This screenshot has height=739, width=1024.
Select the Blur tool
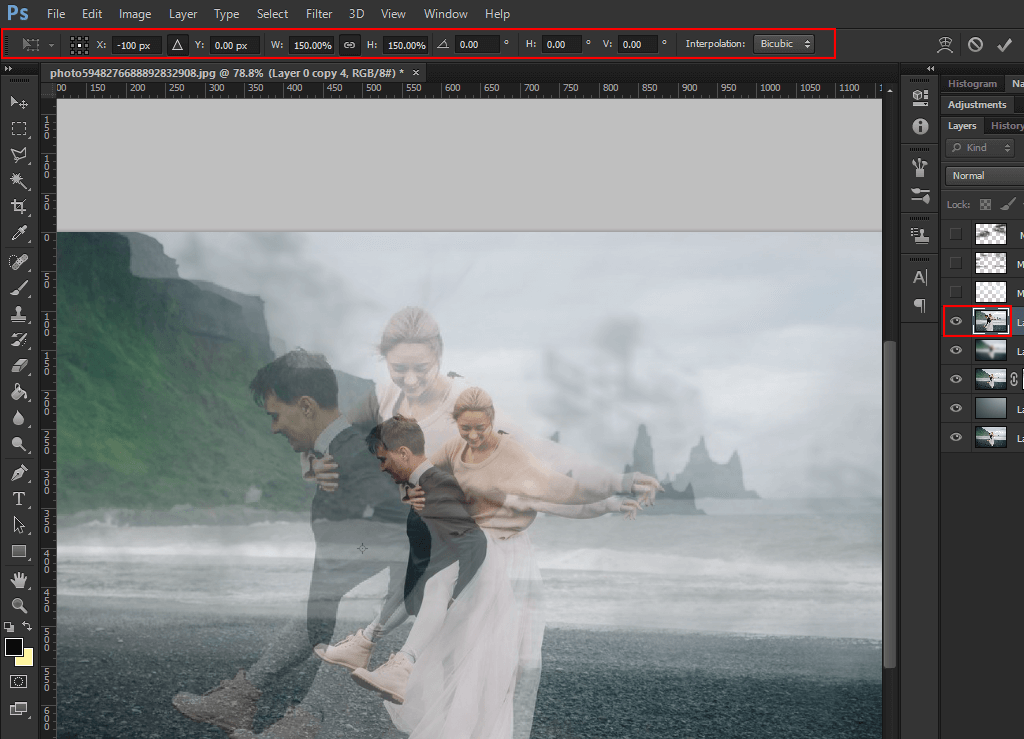19,418
